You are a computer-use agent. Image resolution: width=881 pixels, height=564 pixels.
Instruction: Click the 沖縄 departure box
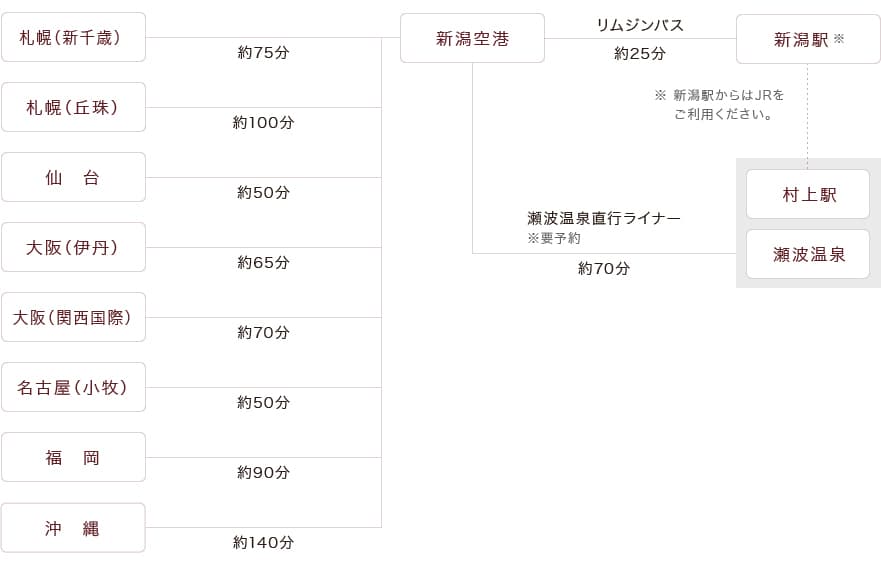tap(73, 528)
